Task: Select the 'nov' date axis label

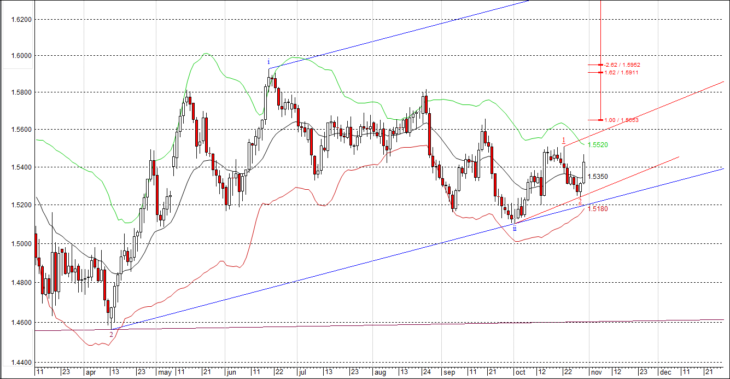Action: [x=596, y=372]
